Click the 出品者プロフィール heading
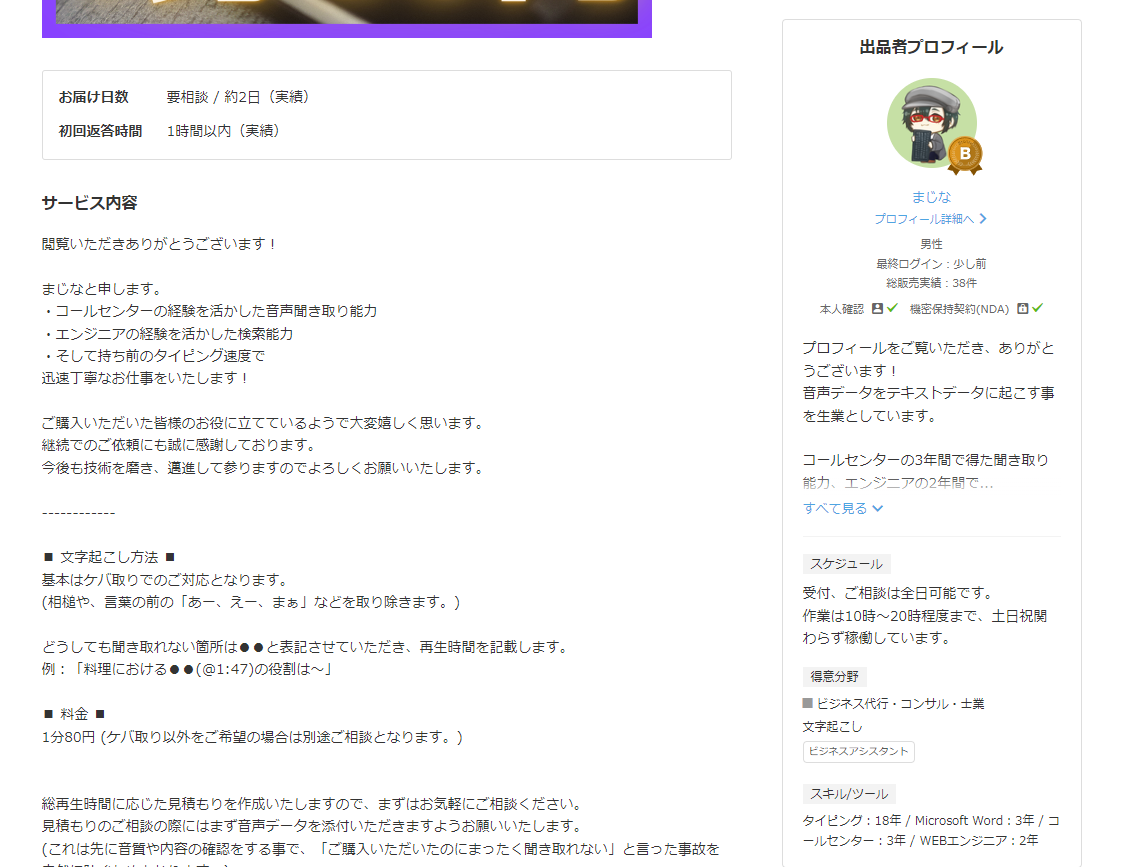1121x867 pixels. coord(931,47)
